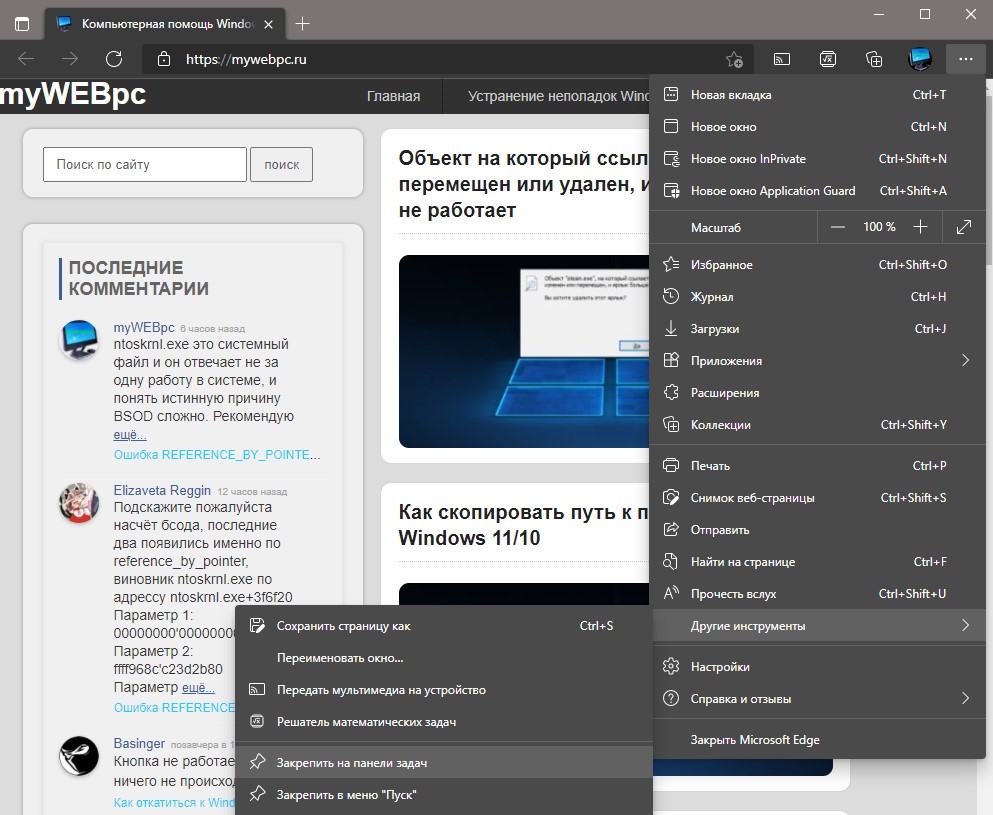Toggle the three-dots Settings and more button

click(x=965, y=59)
